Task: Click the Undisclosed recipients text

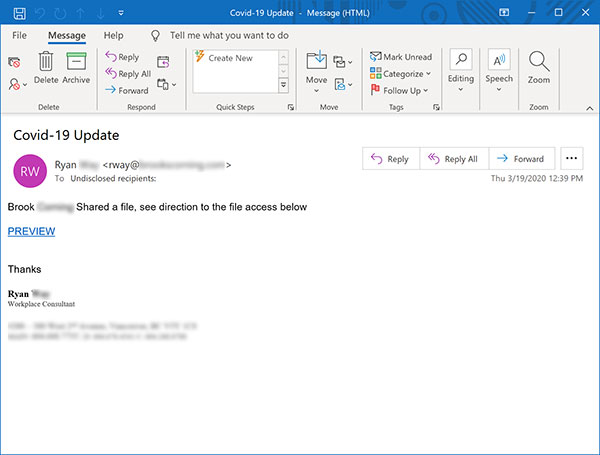Action: click(x=113, y=179)
